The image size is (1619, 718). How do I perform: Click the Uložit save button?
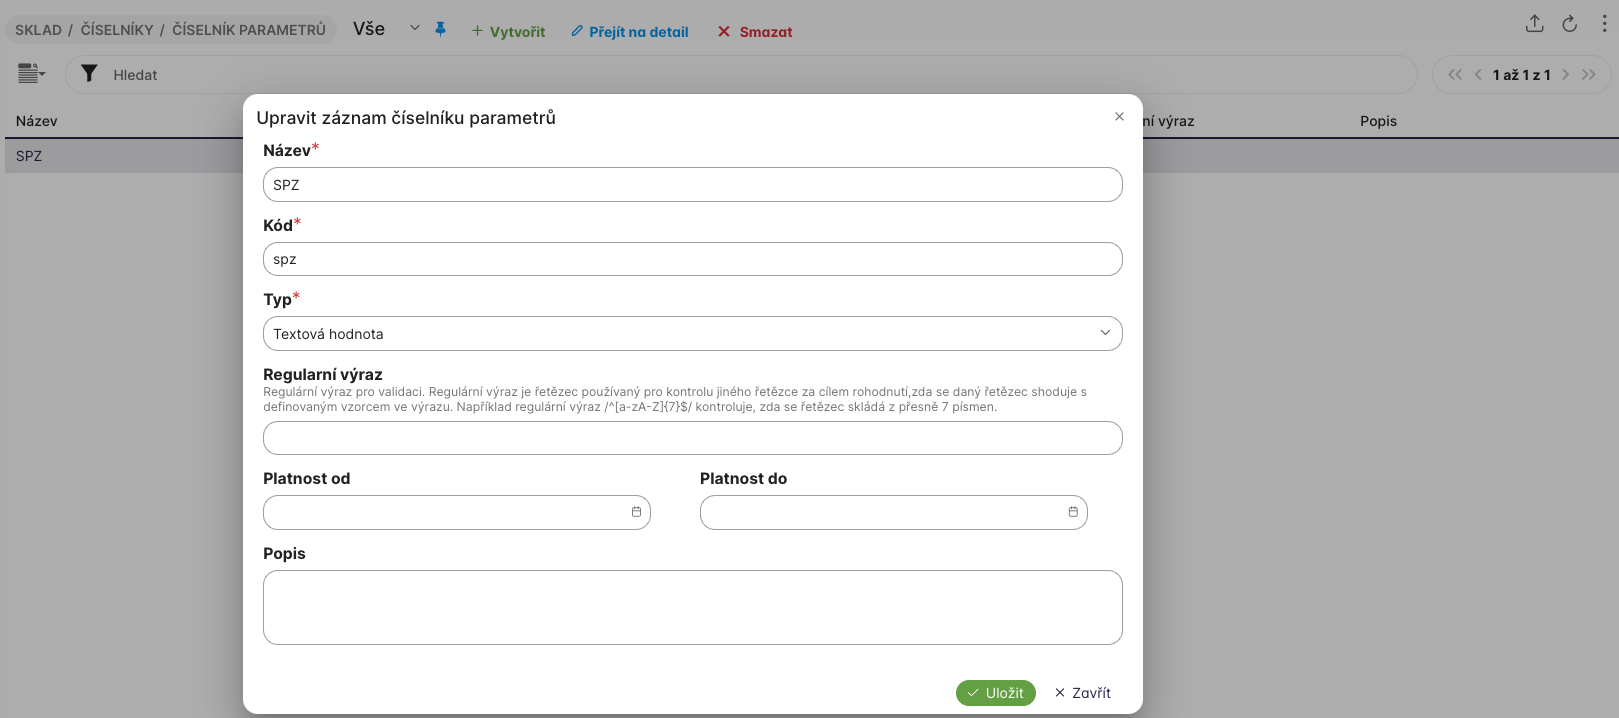(x=995, y=693)
